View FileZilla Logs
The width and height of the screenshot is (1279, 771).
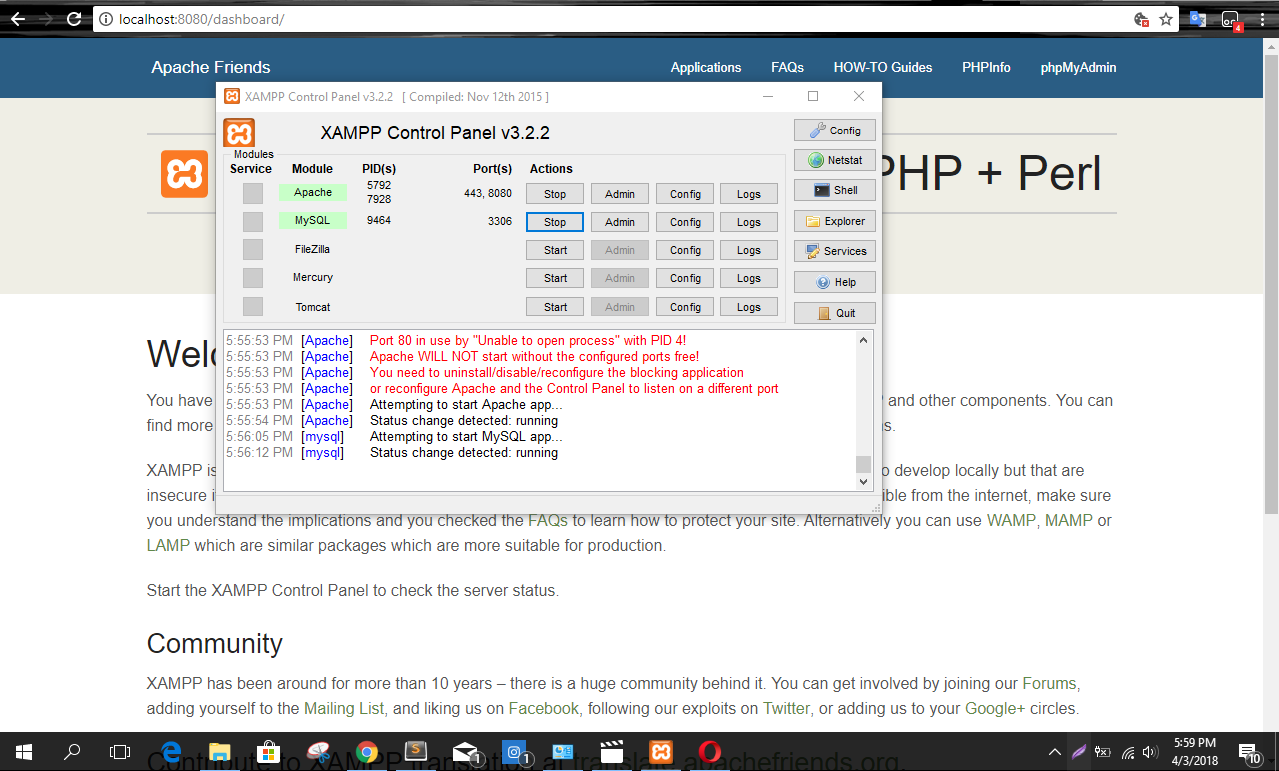pos(749,250)
